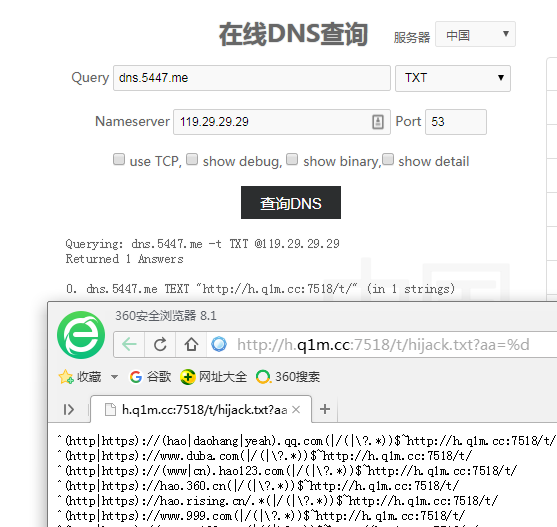The image size is (557, 527).
Task: Expand the TXT record type dropdown
Action: tap(453, 78)
